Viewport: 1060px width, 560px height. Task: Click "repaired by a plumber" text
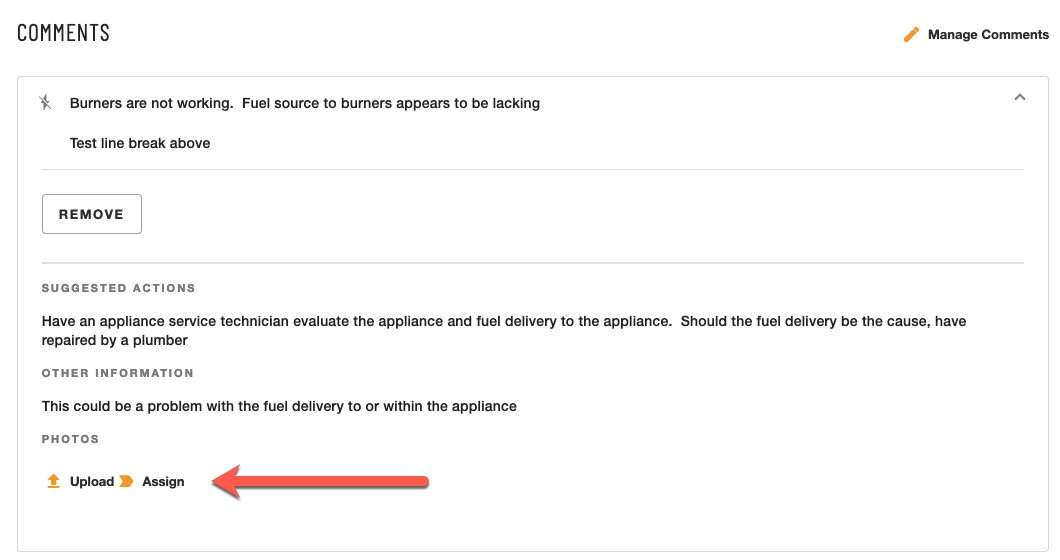[115, 340]
